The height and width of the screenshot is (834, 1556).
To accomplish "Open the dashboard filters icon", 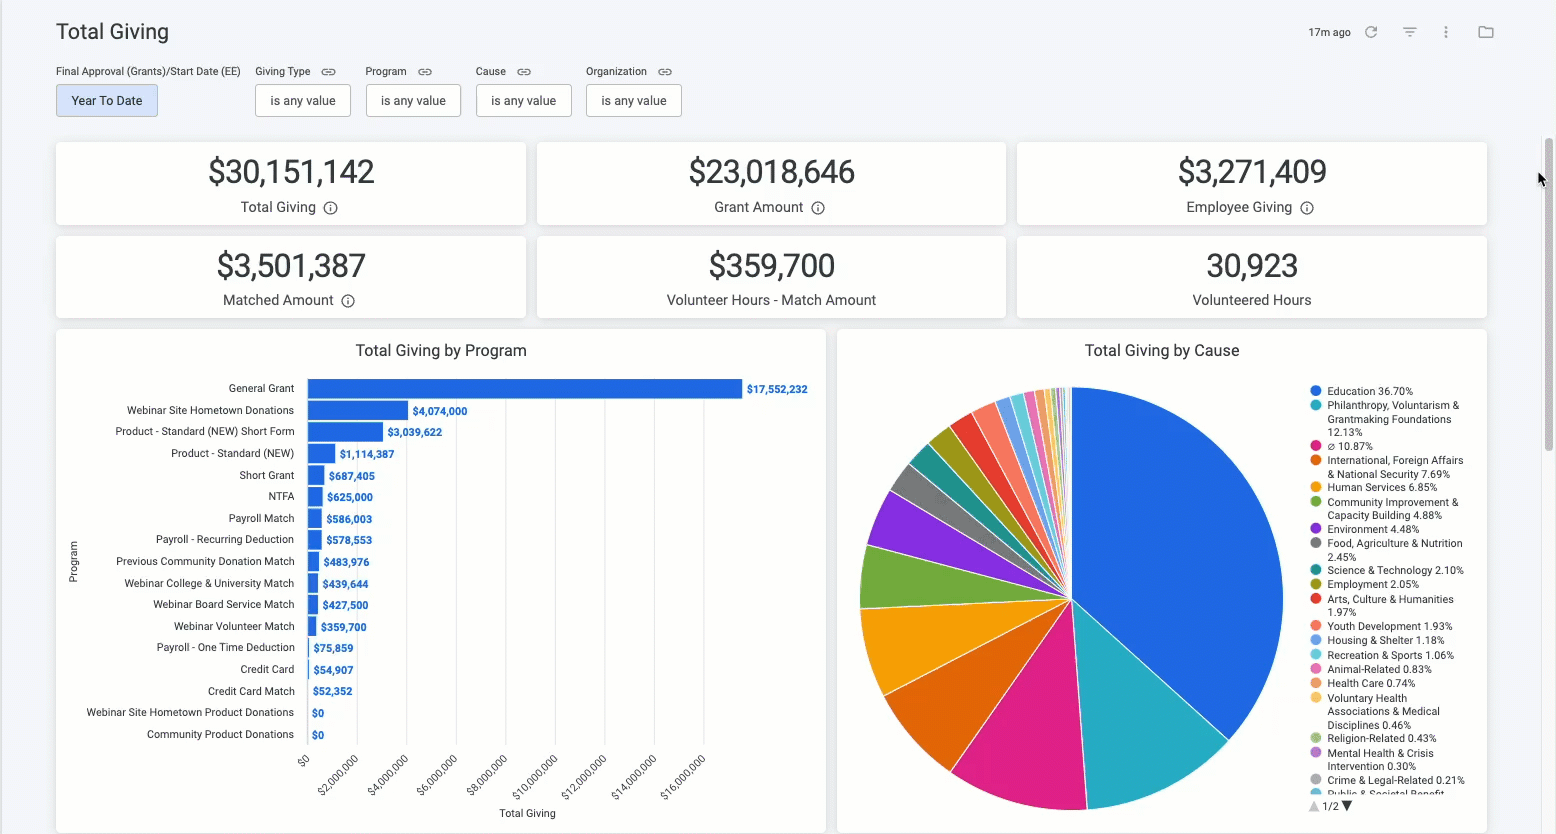I will (1409, 32).
